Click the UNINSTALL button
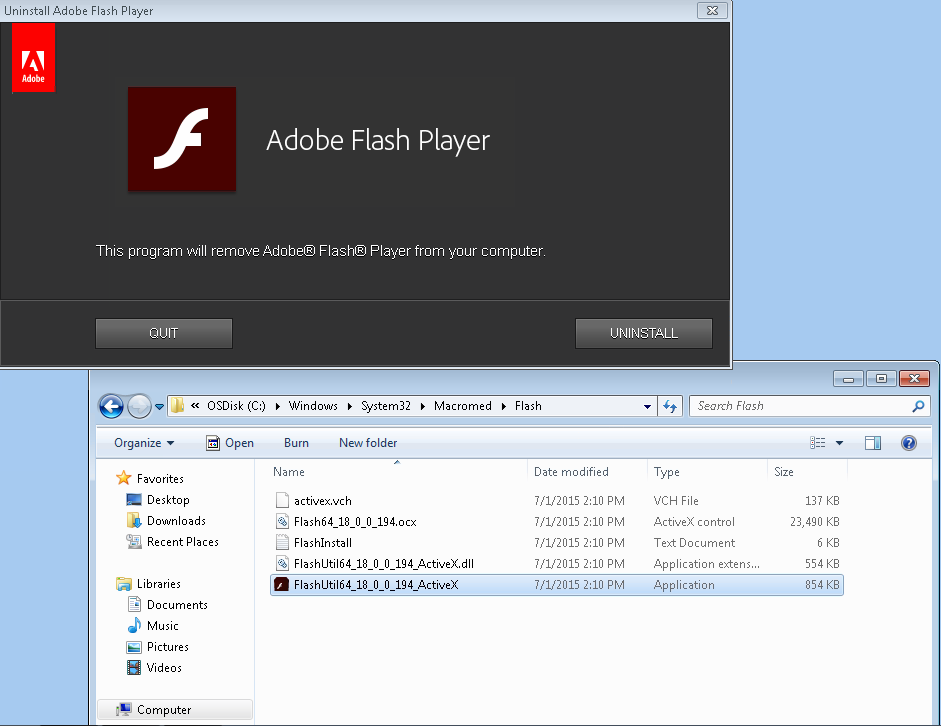This screenshot has height=726, width=941. pyautogui.click(x=643, y=333)
